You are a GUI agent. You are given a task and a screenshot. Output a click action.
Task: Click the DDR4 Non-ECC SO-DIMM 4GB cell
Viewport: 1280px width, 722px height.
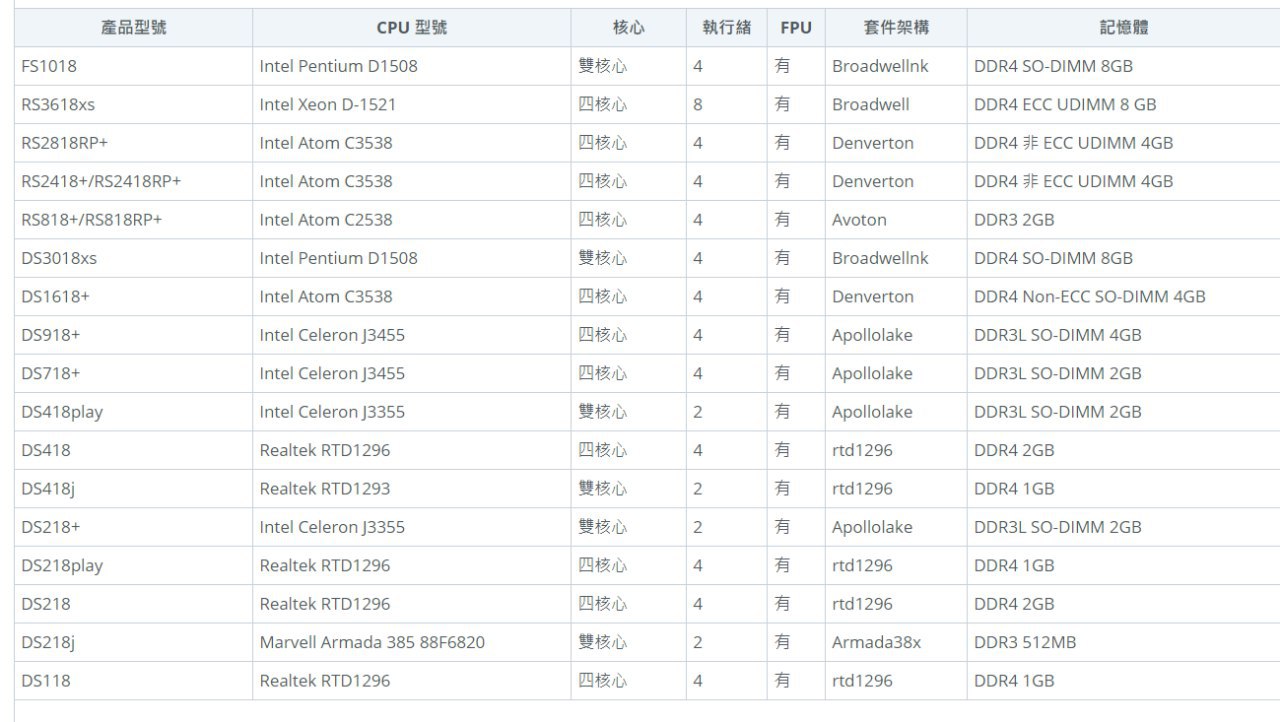click(x=1089, y=297)
